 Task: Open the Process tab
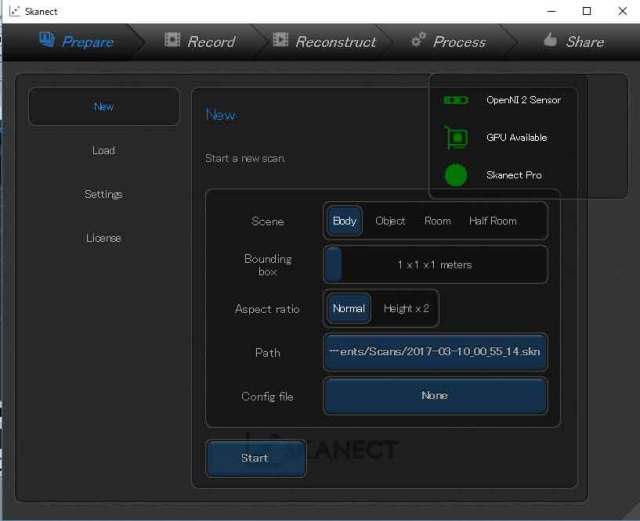tap(449, 41)
